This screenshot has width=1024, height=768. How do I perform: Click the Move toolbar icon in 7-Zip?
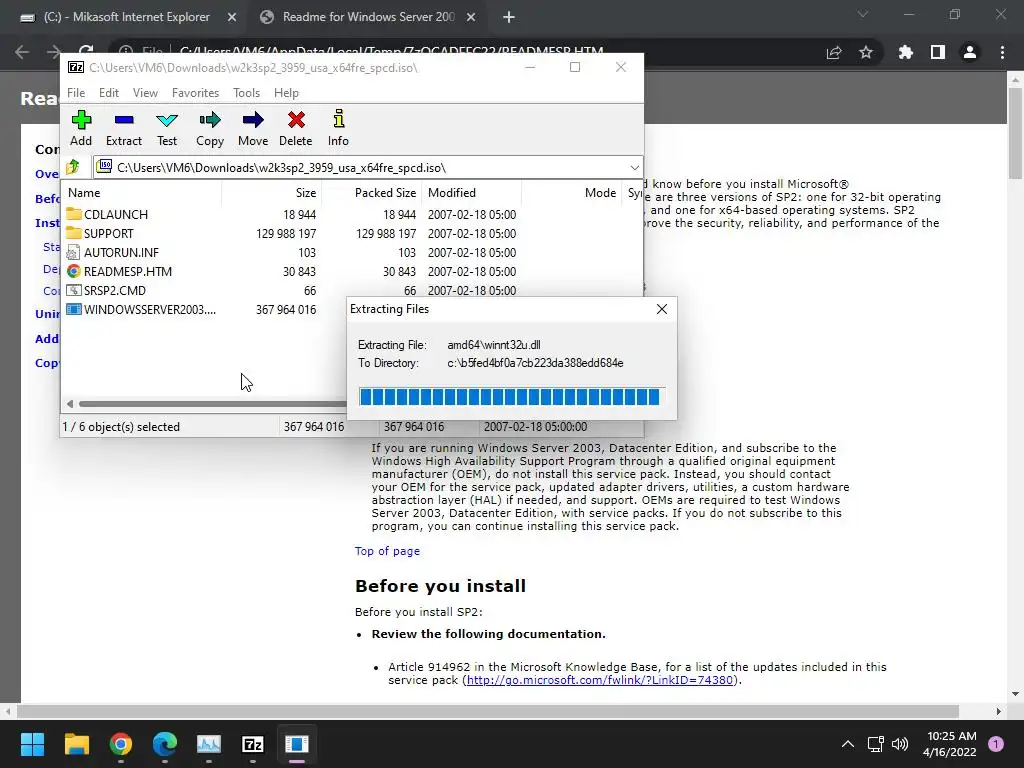pyautogui.click(x=253, y=128)
